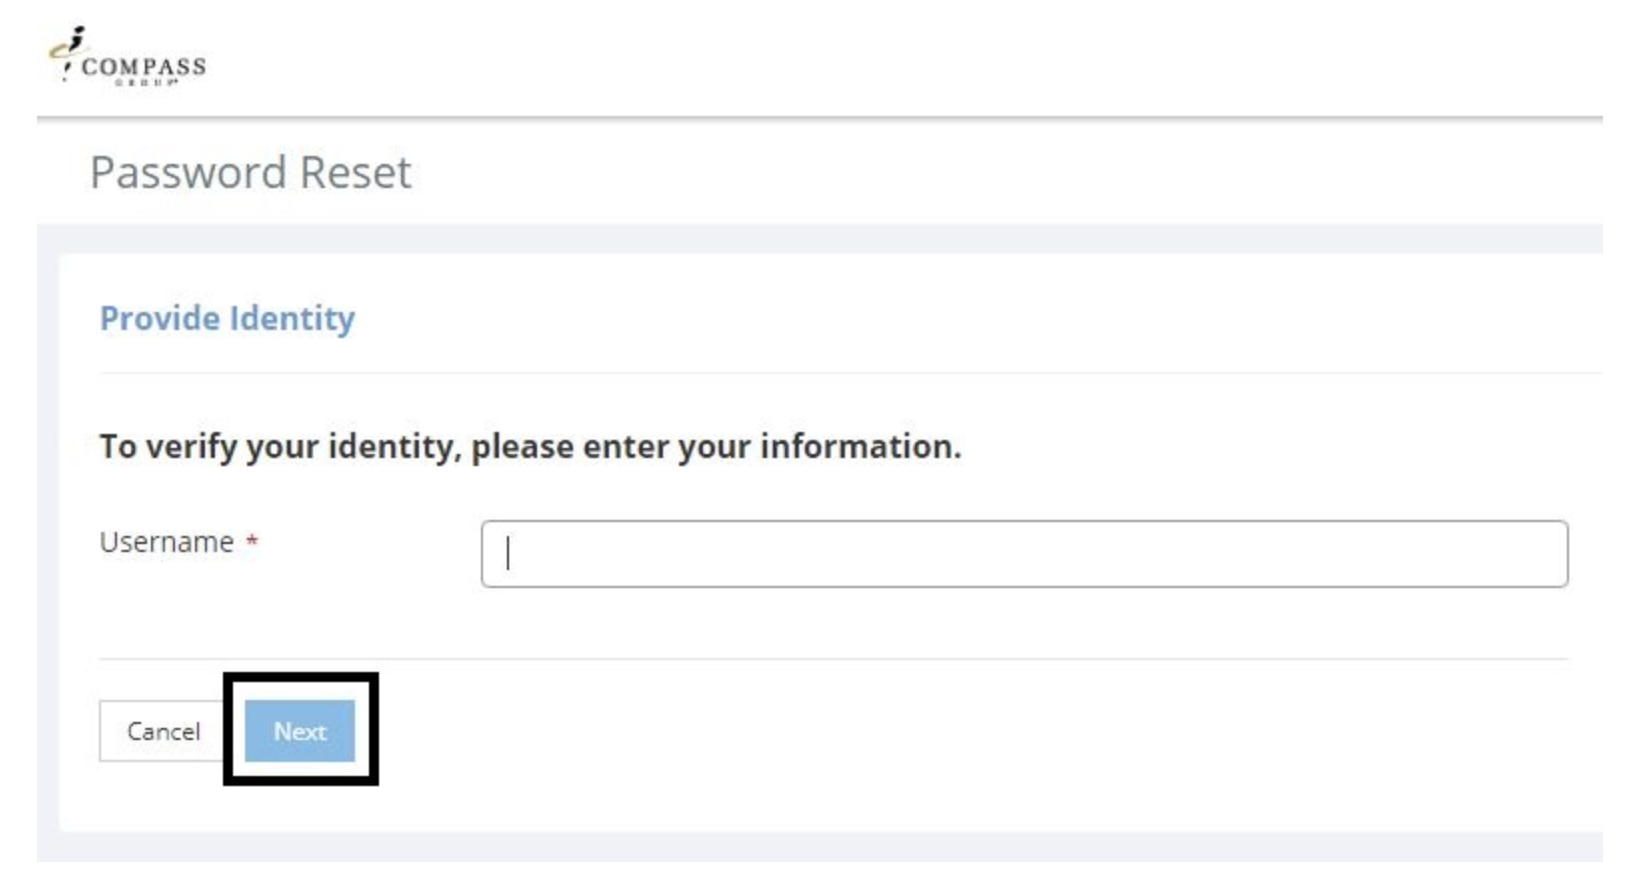
Task: Click the red required asterisk beside Username
Action: tap(252, 541)
